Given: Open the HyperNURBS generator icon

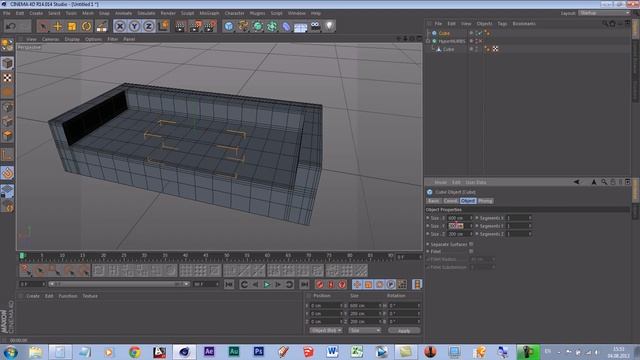Looking at the screenshot, I should (x=258, y=26).
